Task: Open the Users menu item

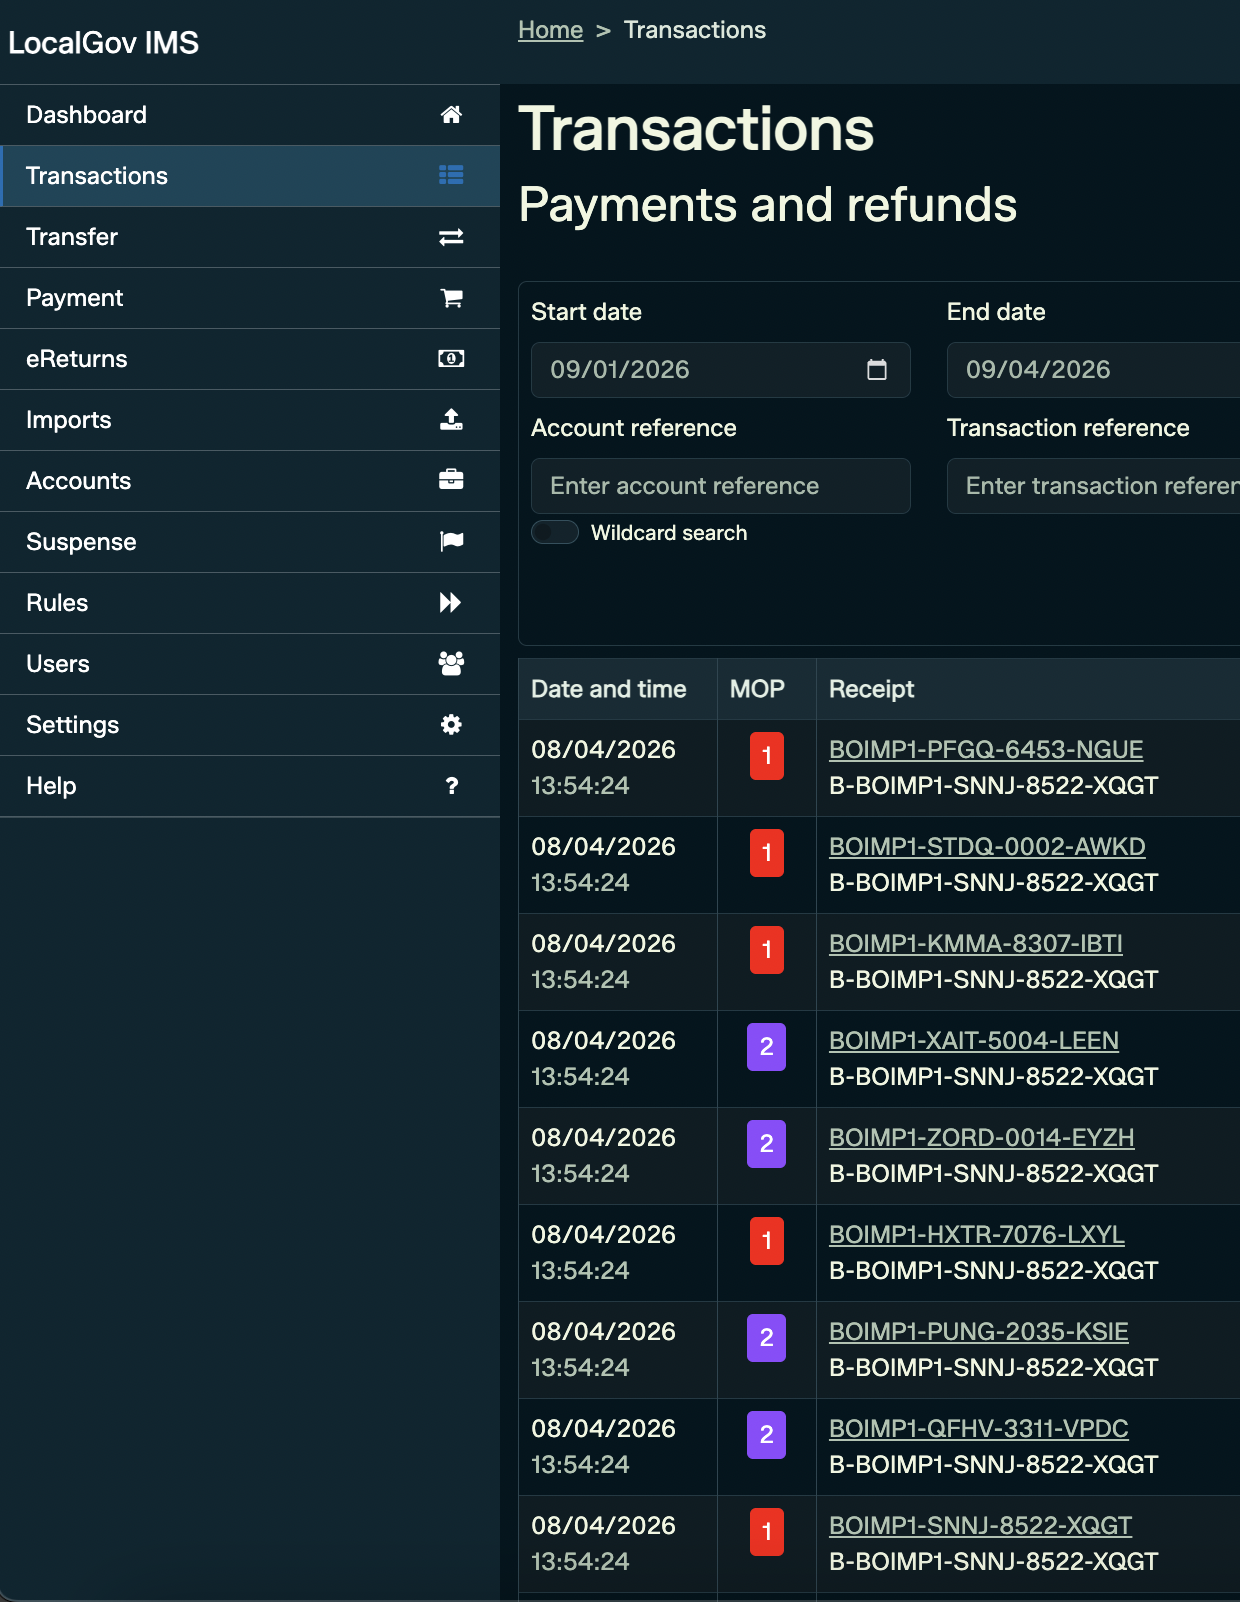Action: click(250, 664)
